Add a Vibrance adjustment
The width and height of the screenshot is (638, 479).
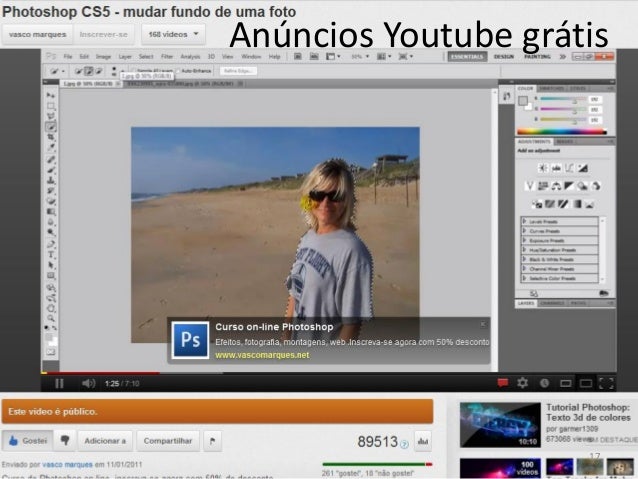[529, 186]
